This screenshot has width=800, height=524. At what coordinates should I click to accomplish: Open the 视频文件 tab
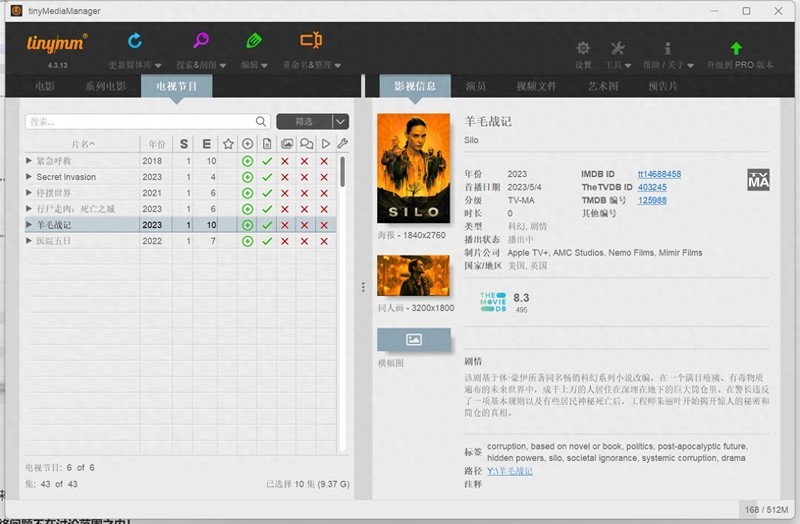(536, 86)
